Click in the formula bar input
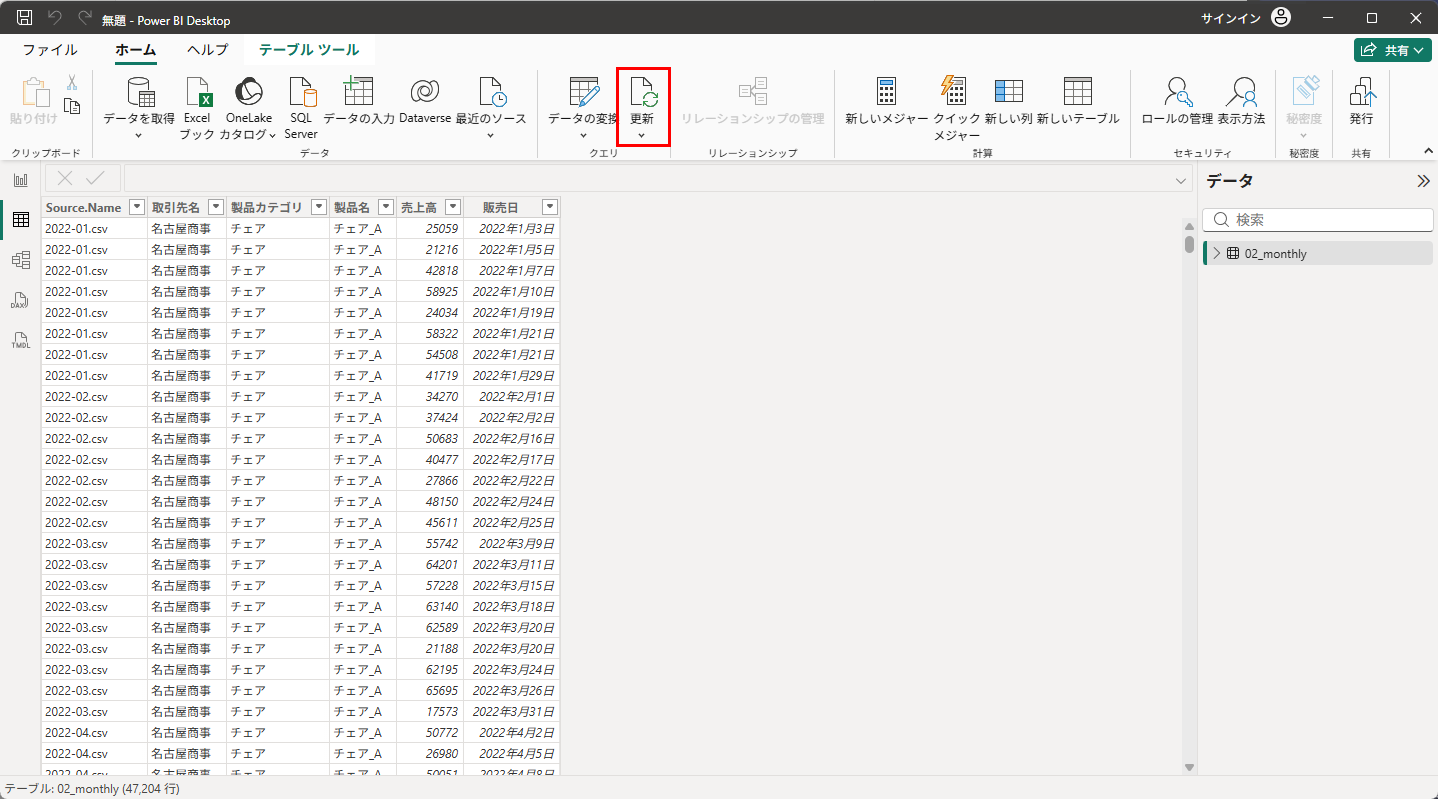Viewport: 1438px width, 799px height. click(x=649, y=179)
